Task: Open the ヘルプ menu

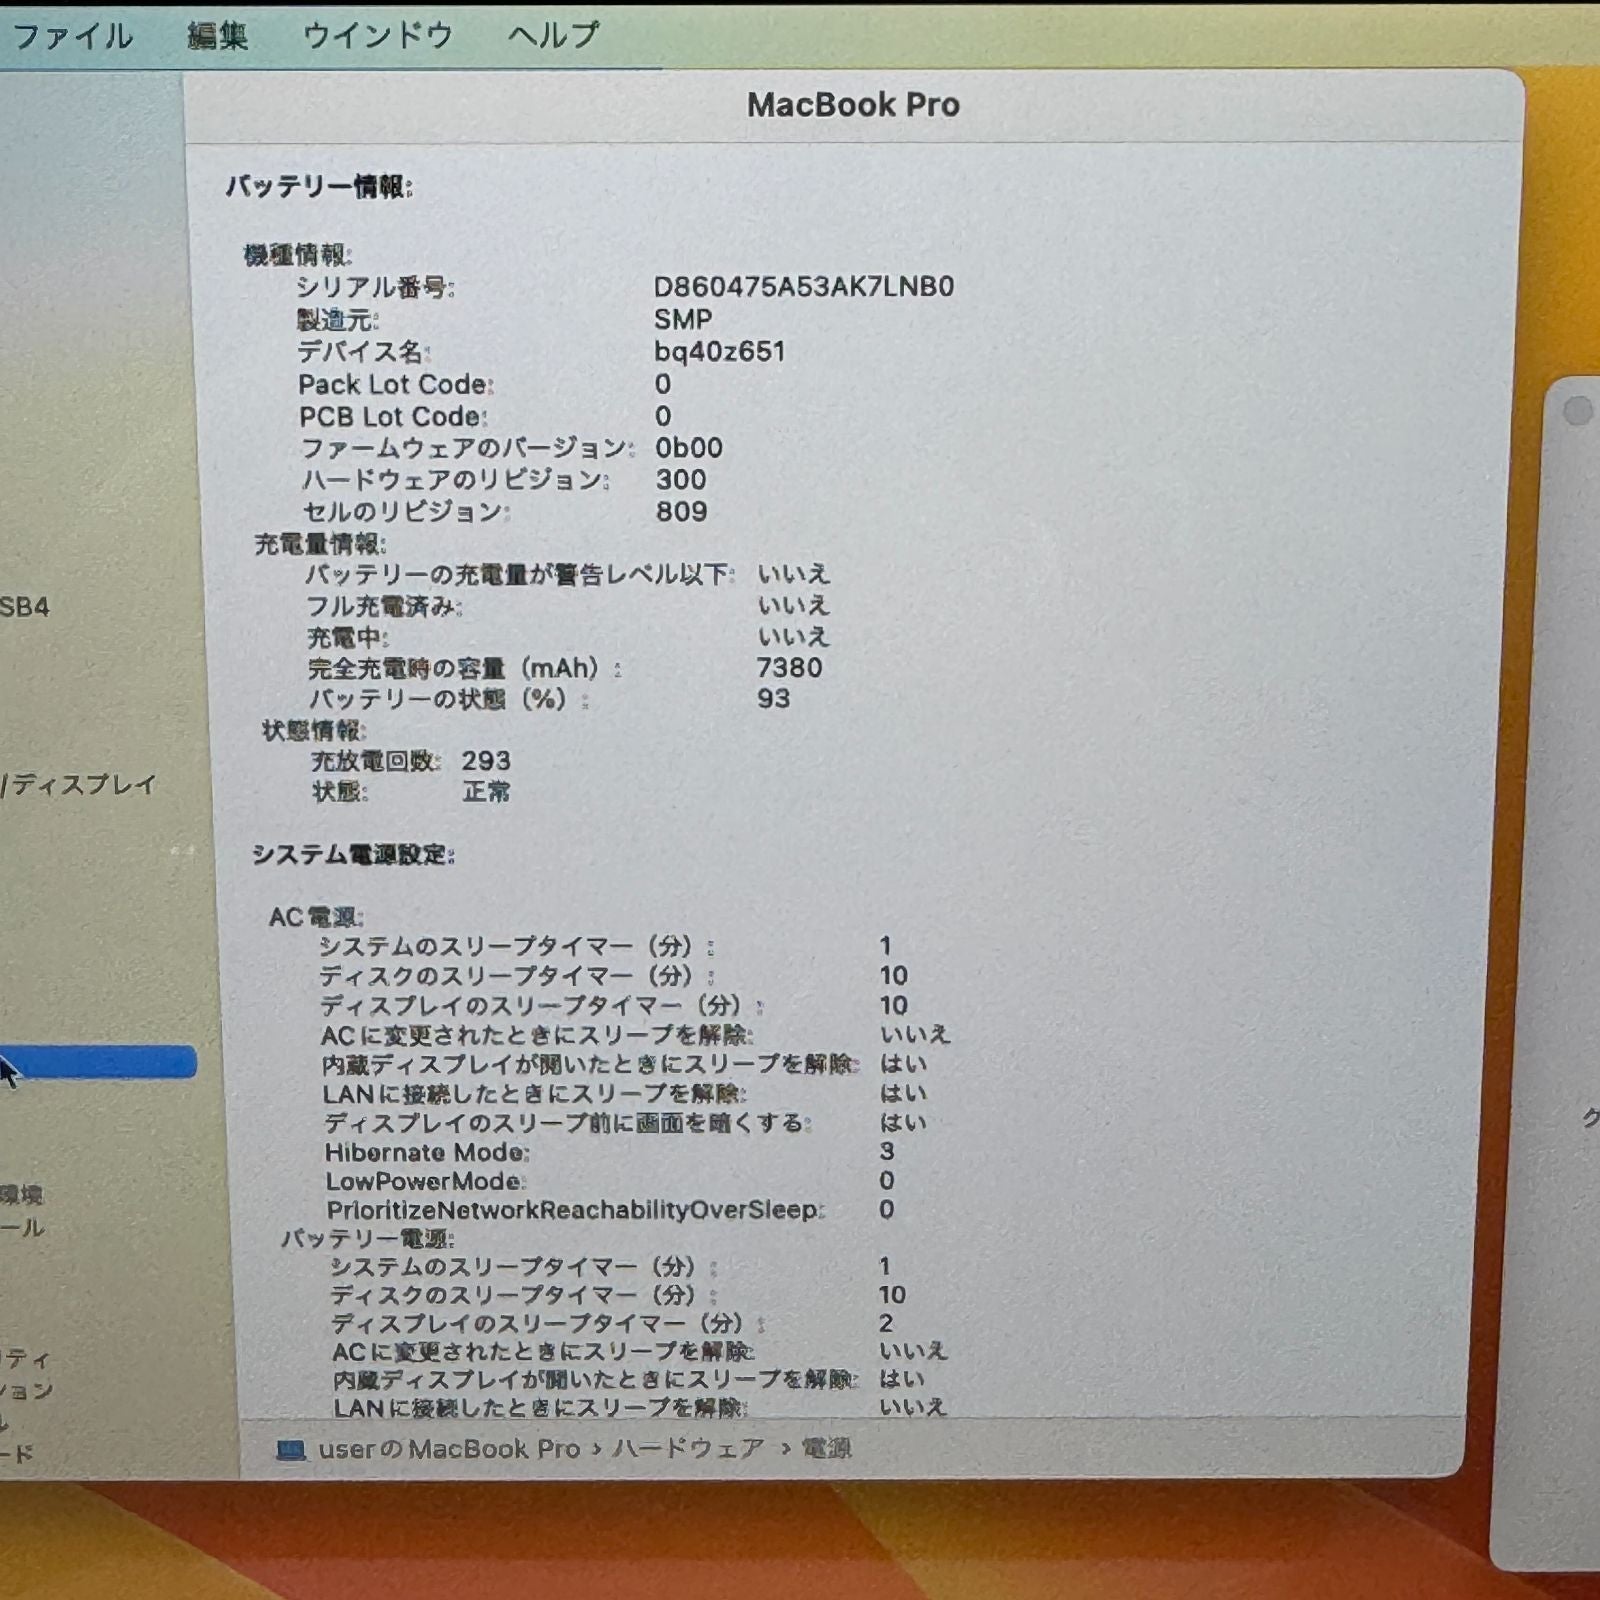Action: point(553,37)
